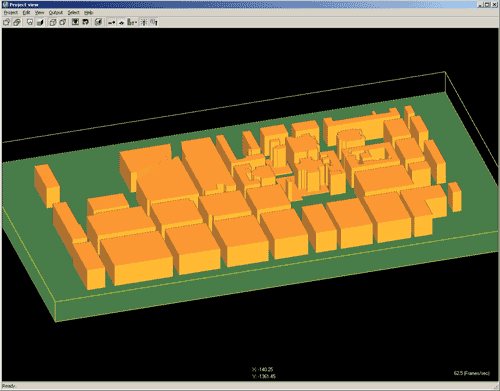Open the Project menu
The height and width of the screenshot is (391, 500).
[10, 12]
